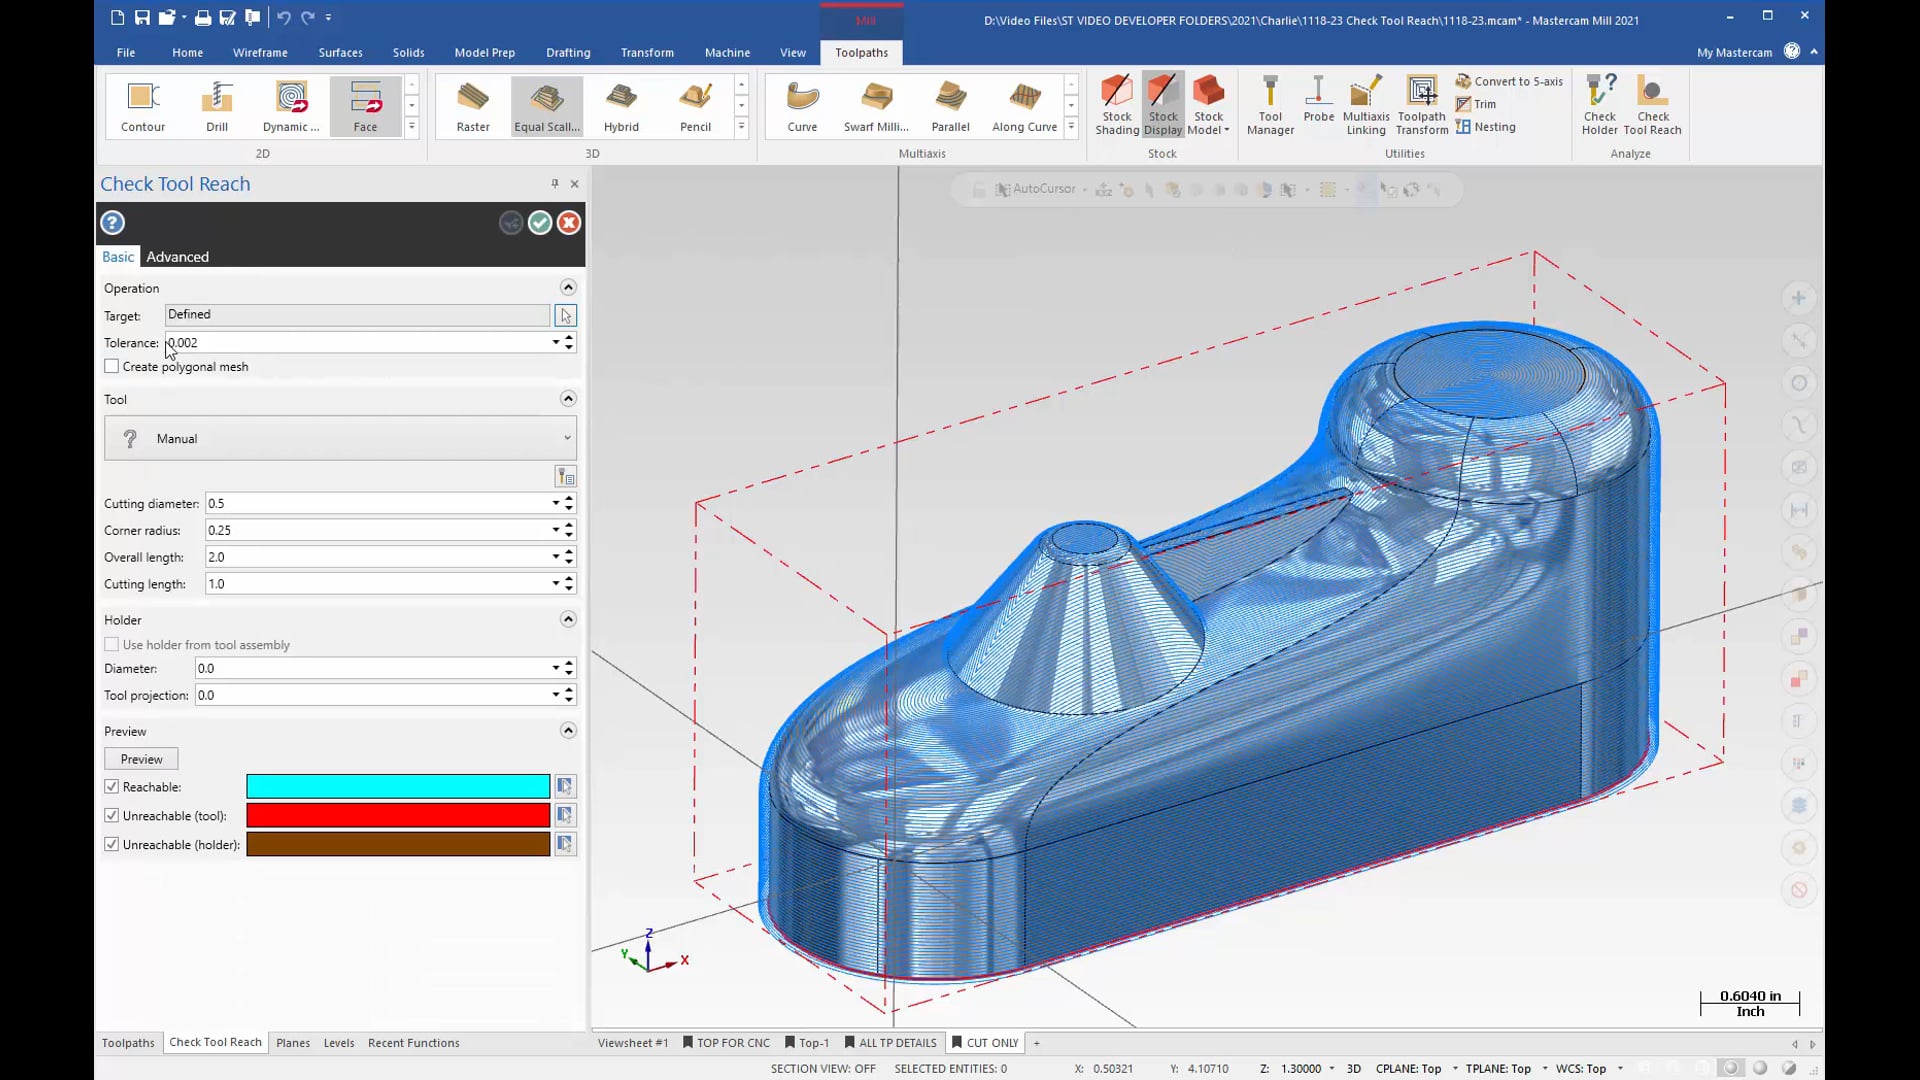1920x1080 pixels.
Task: Click the confirm green checkmark button
Action: click(539, 222)
